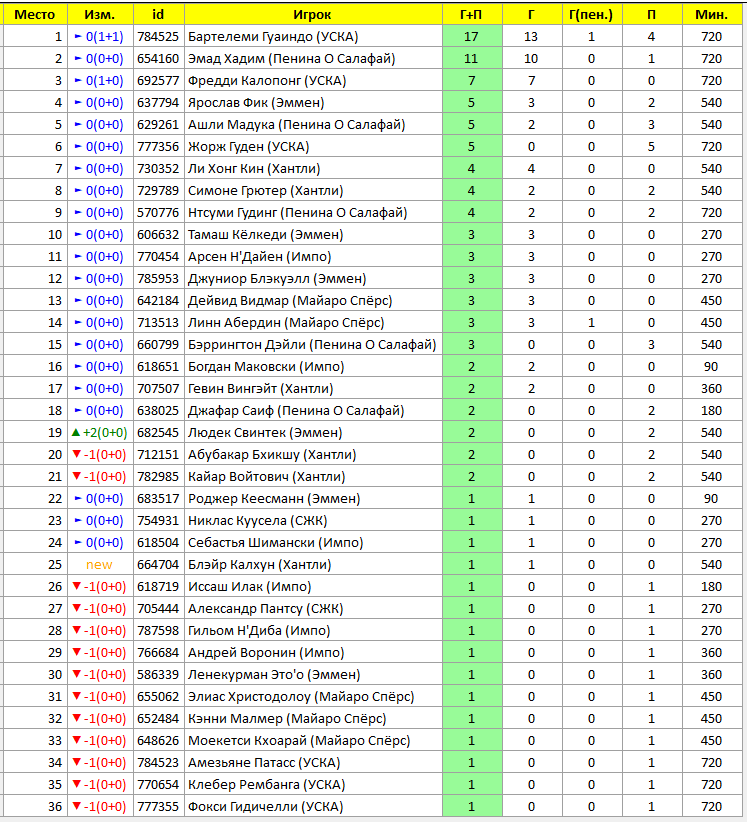Select player Блэйр Калхун (Хантли)
747x822 pixels.
click(260, 565)
